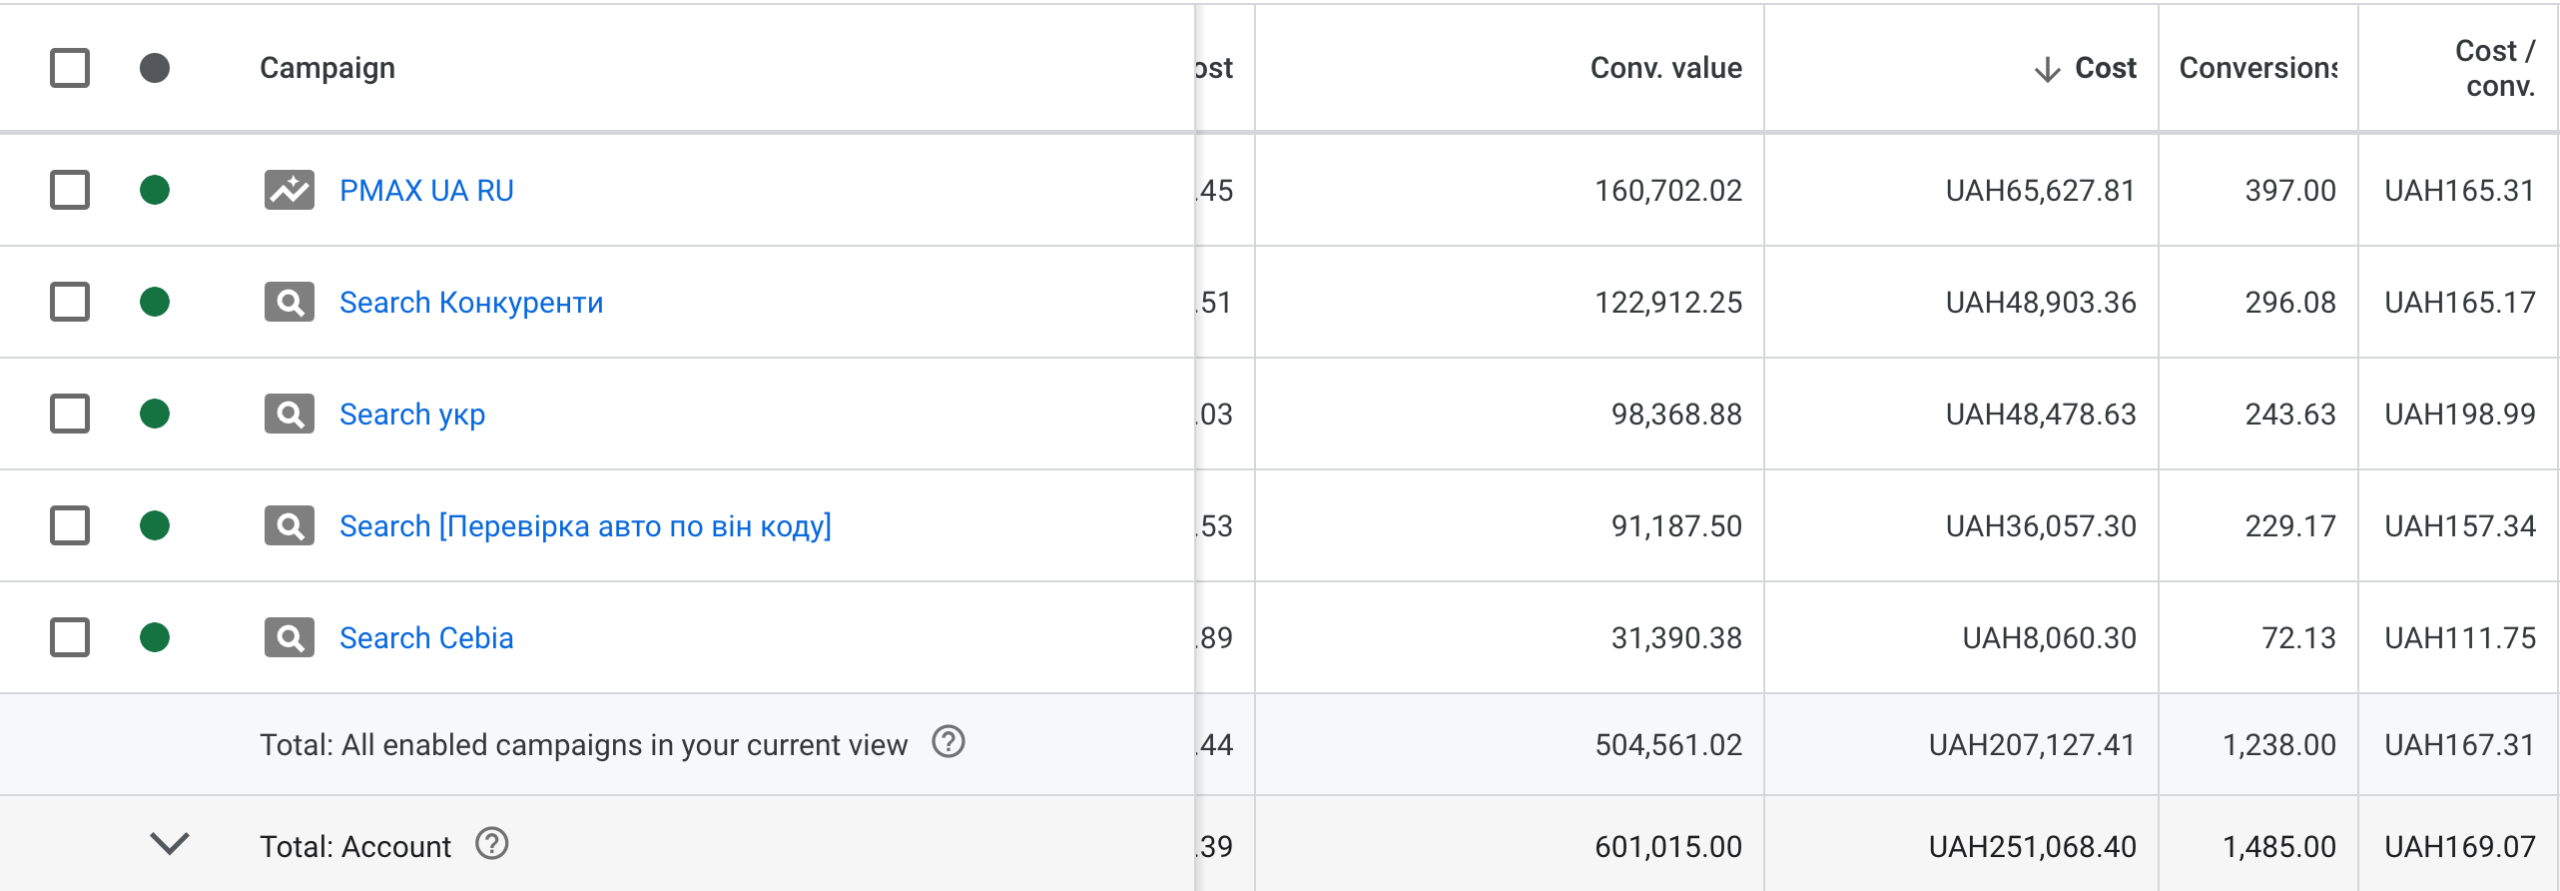Open status dropdown dot for Search Cebia
This screenshot has height=891, width=2560.
(155, 638)
